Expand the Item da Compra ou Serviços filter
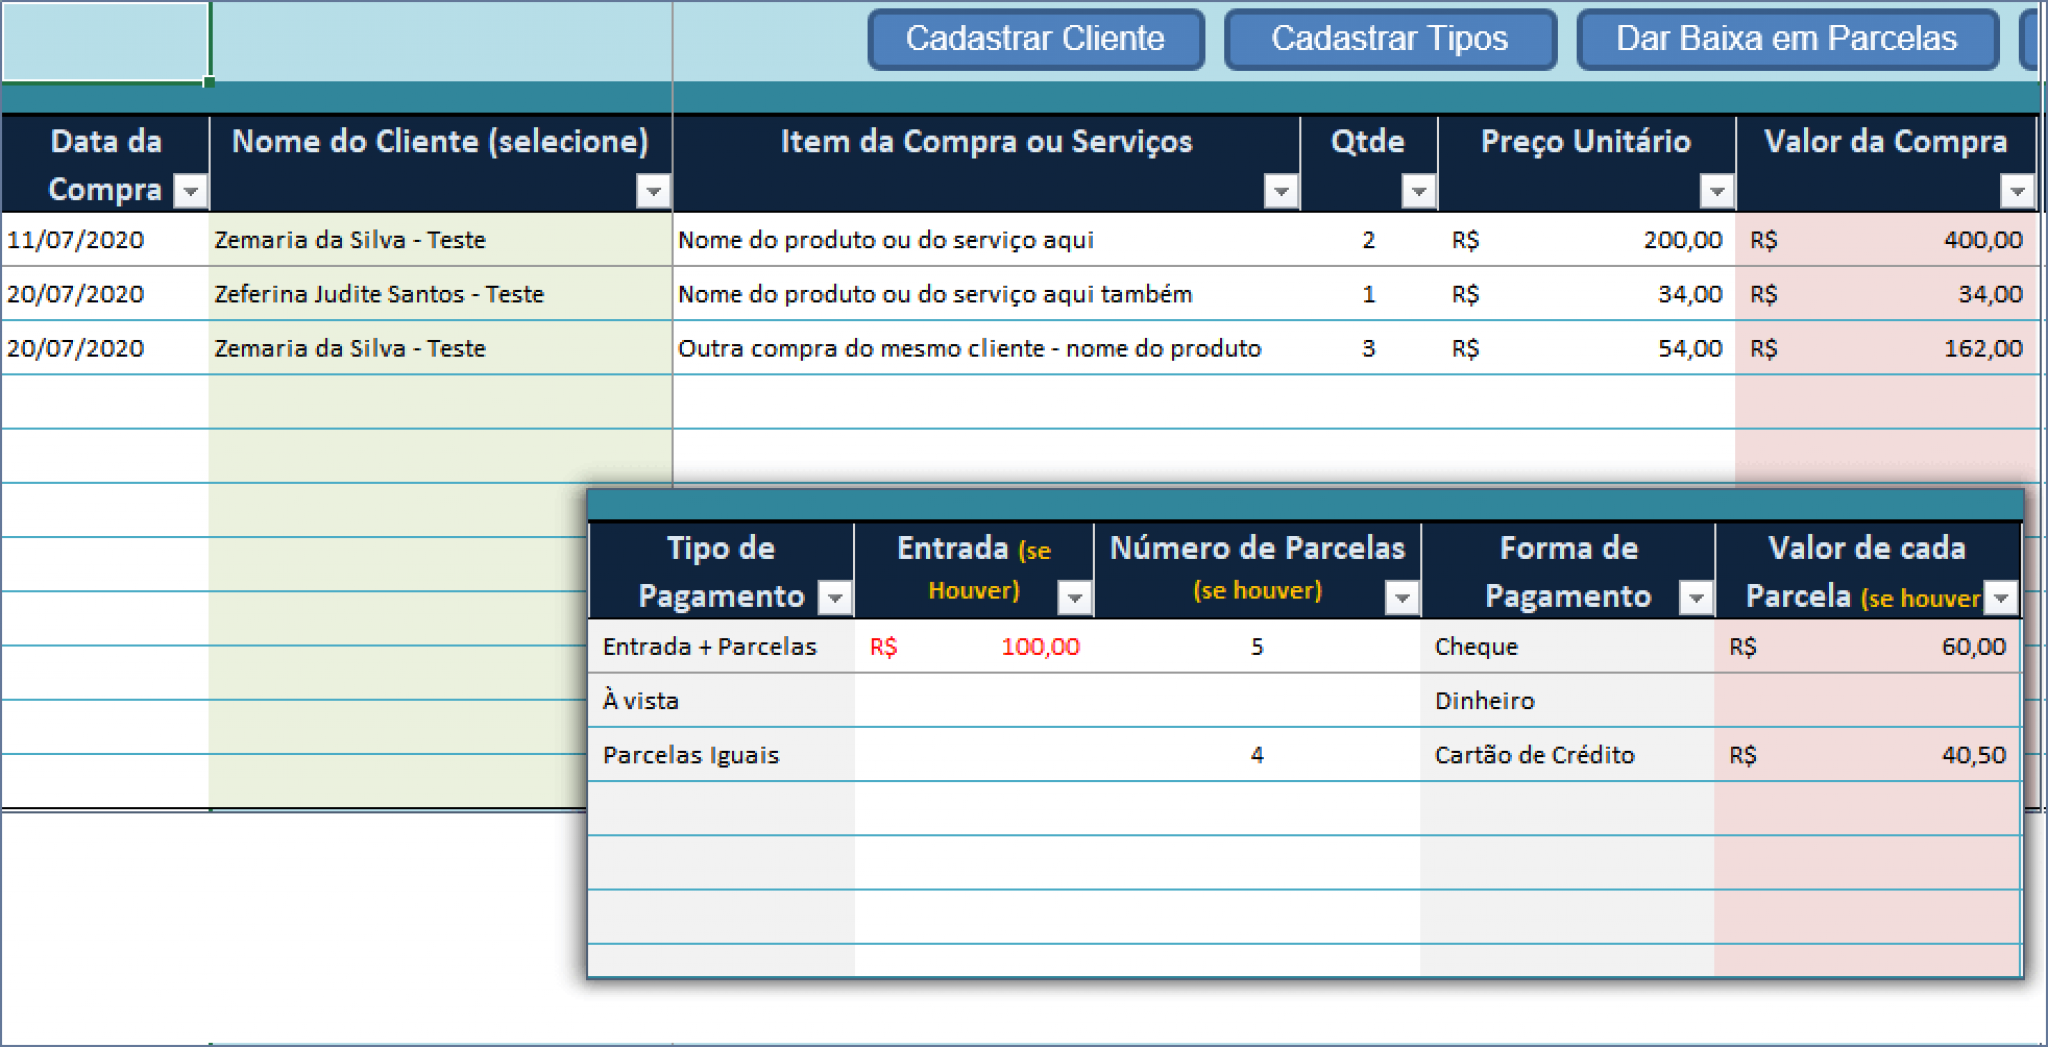The image size is (2048, 1047). tap(1279, 190)
